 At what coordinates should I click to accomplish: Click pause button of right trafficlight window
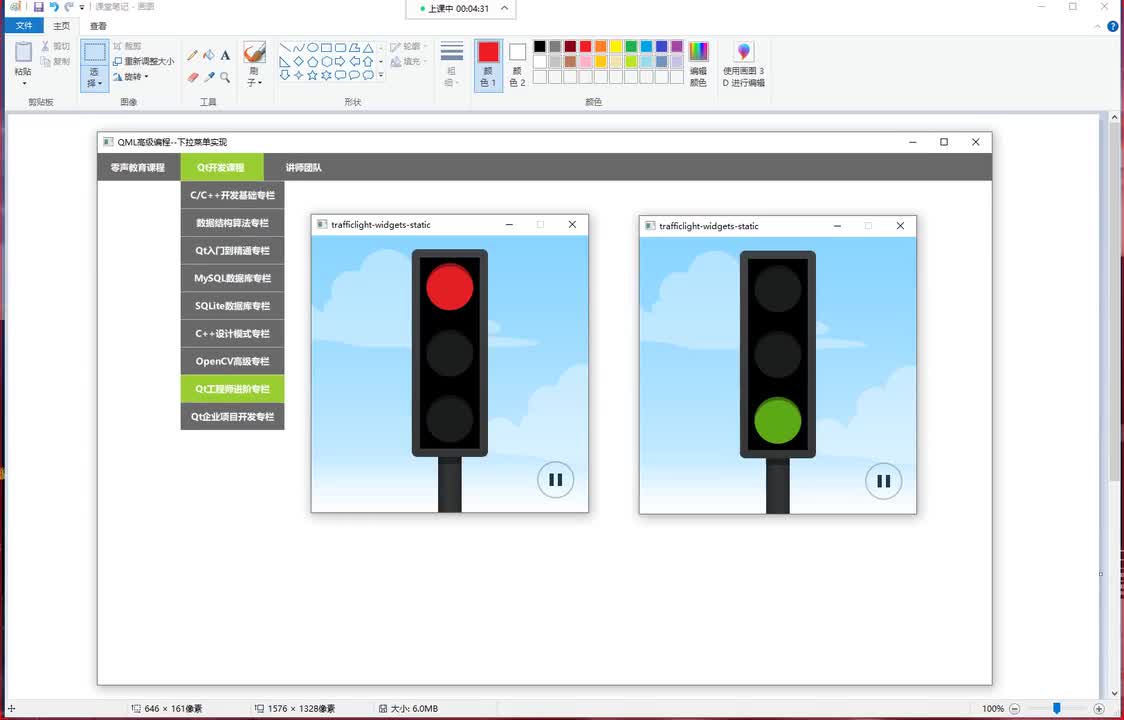883,481
